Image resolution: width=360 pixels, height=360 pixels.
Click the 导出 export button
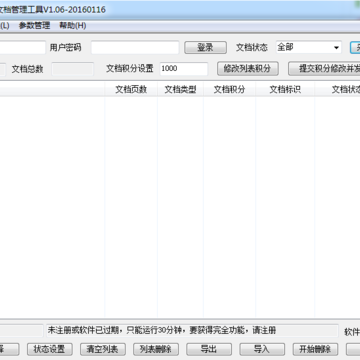[x=209, y=349]
